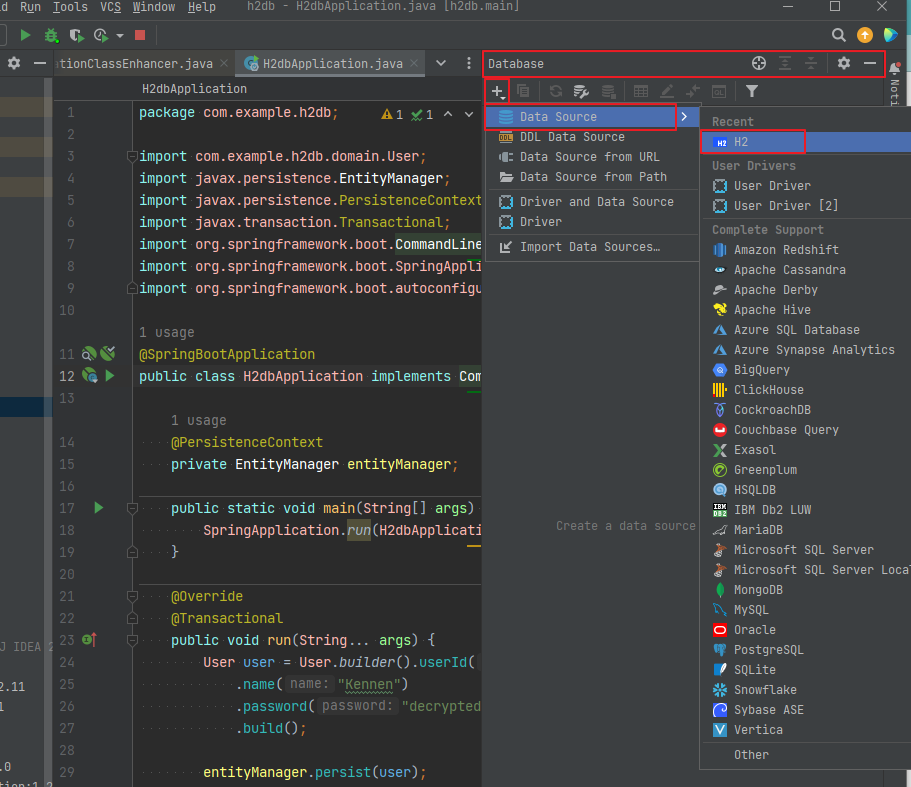Collapse project panel with minus icon
Image resolution: width=911 pixels, height=787 pixels.
pyautogui.click(x=40, y=63)
